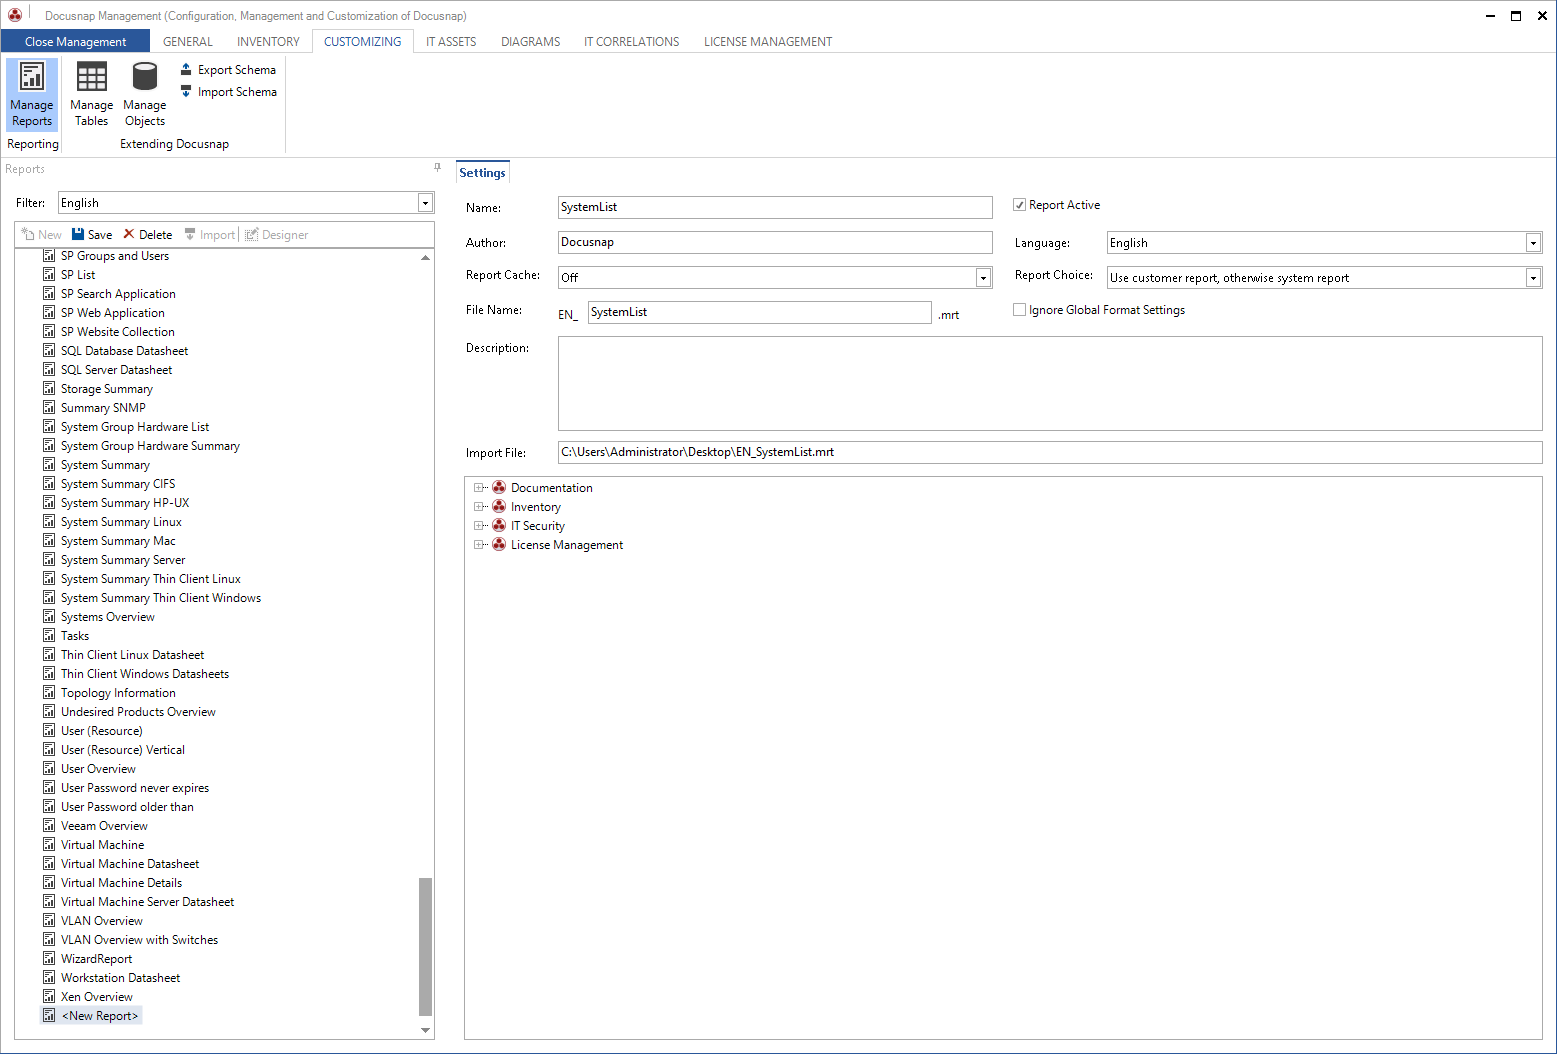Open the Language dropdown
Screen dimensions: 1557x1054
1533,242
